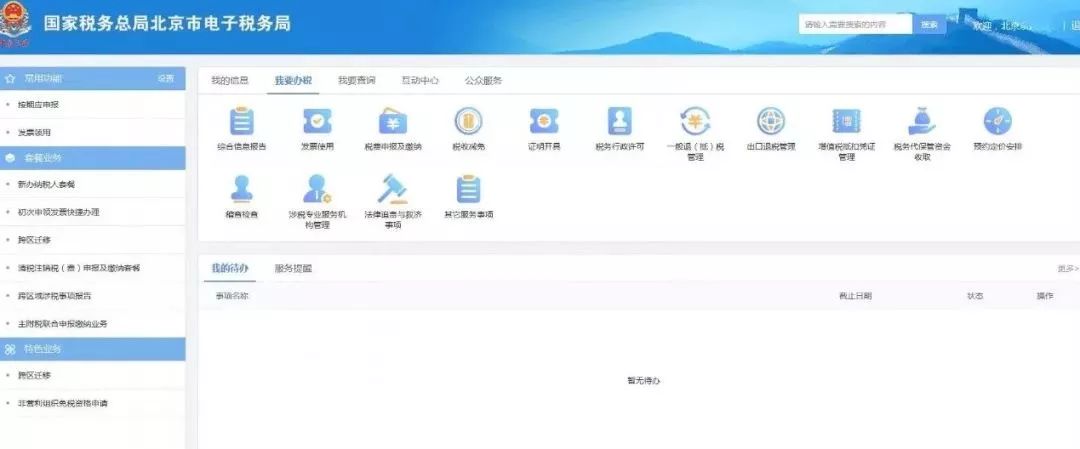Open the 其它服务事项 clipboard icon
This screenshot has height=449, width=1080.
(468, 189)
